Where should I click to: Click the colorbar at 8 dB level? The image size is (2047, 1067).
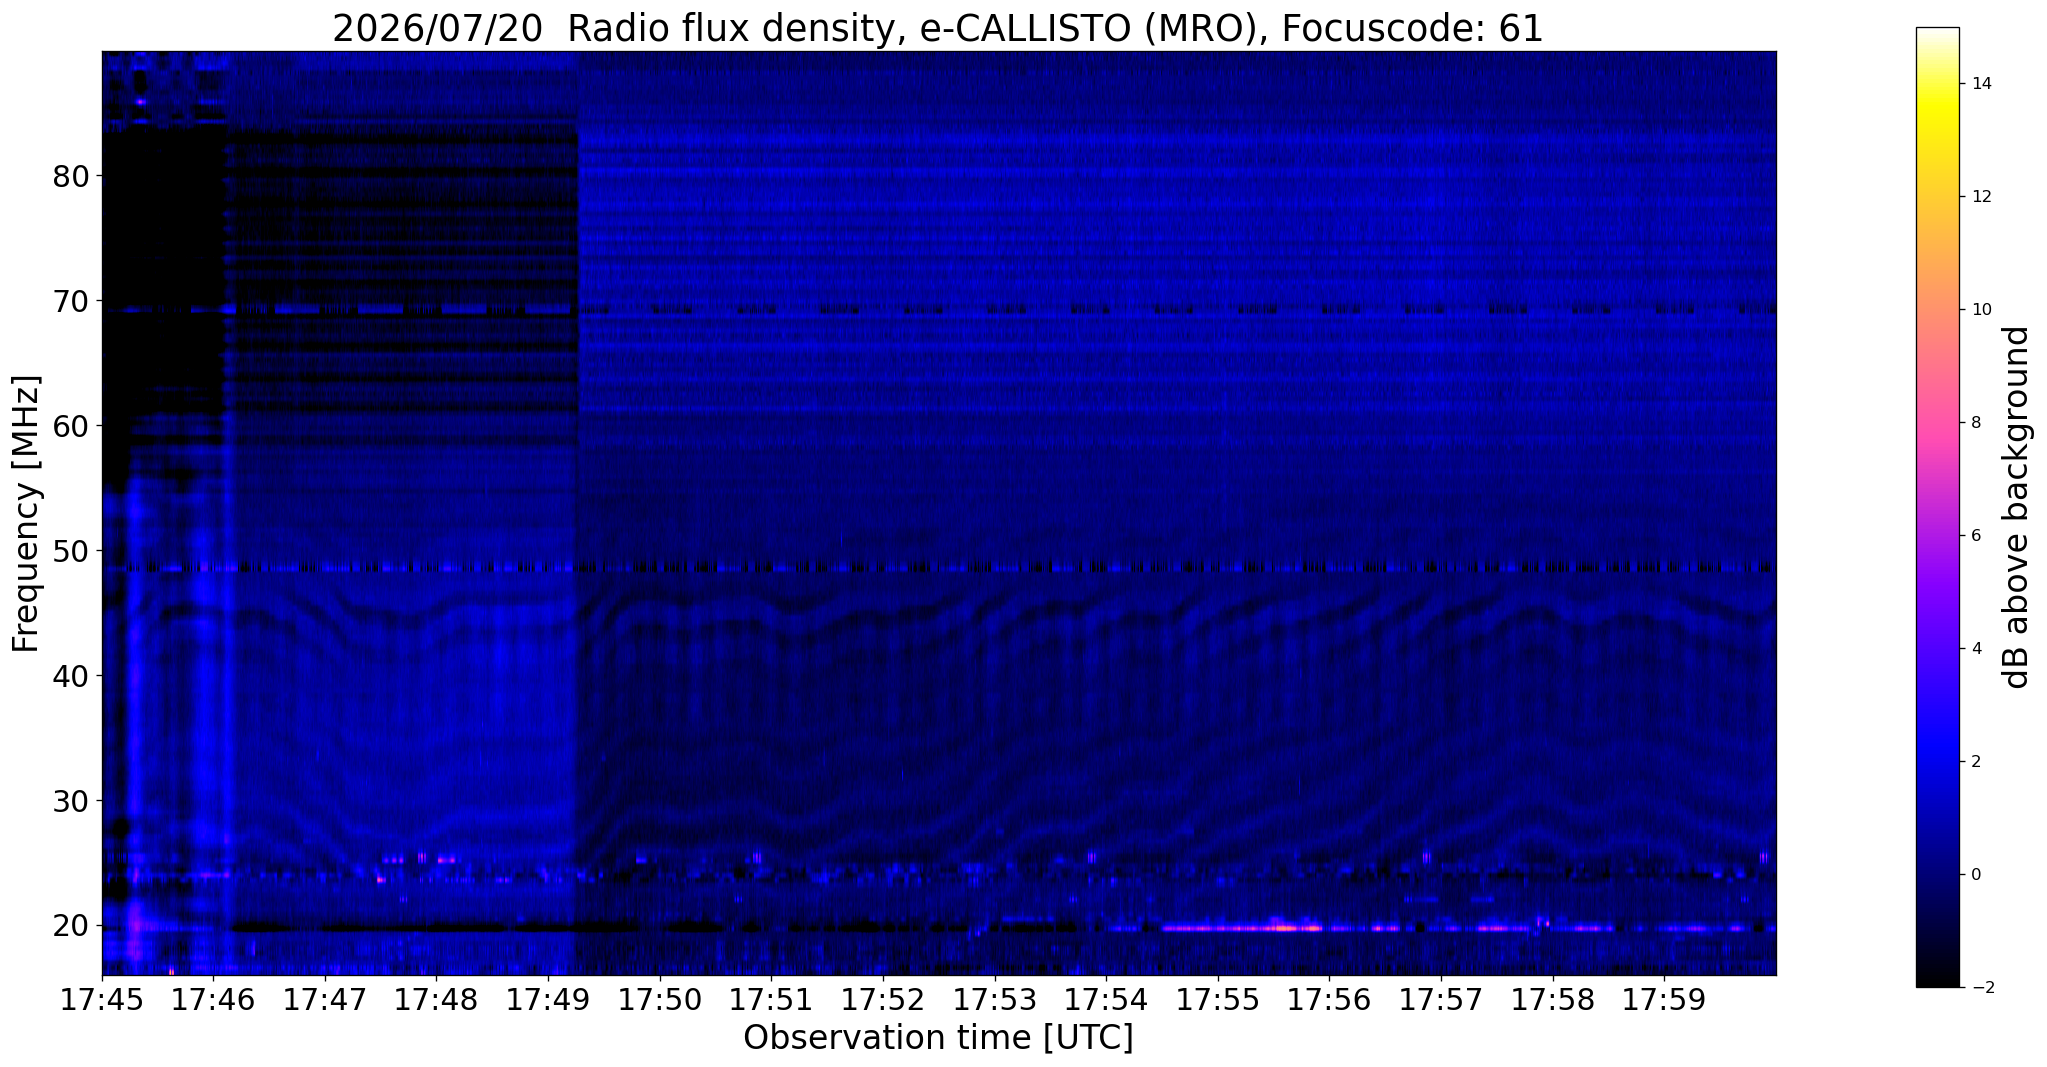point(1937,422)
